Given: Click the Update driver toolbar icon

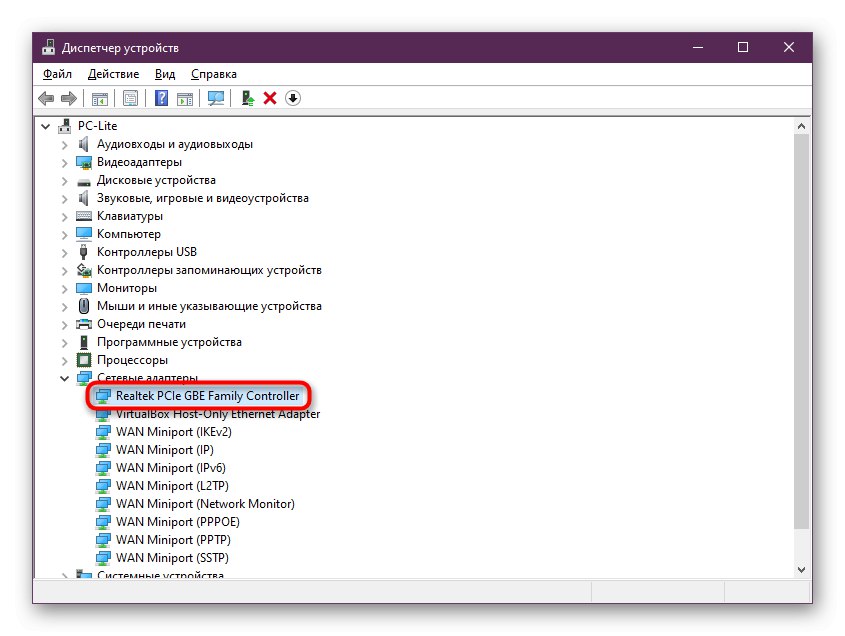Looking at the screenshot, I should pyautogui.click(x=247, y=98).
